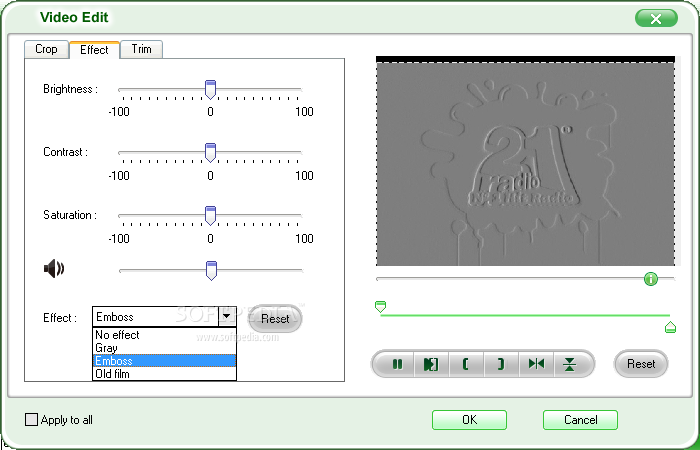Select the trim start marker
Screen dimensions: 700x450
point(380,306)
